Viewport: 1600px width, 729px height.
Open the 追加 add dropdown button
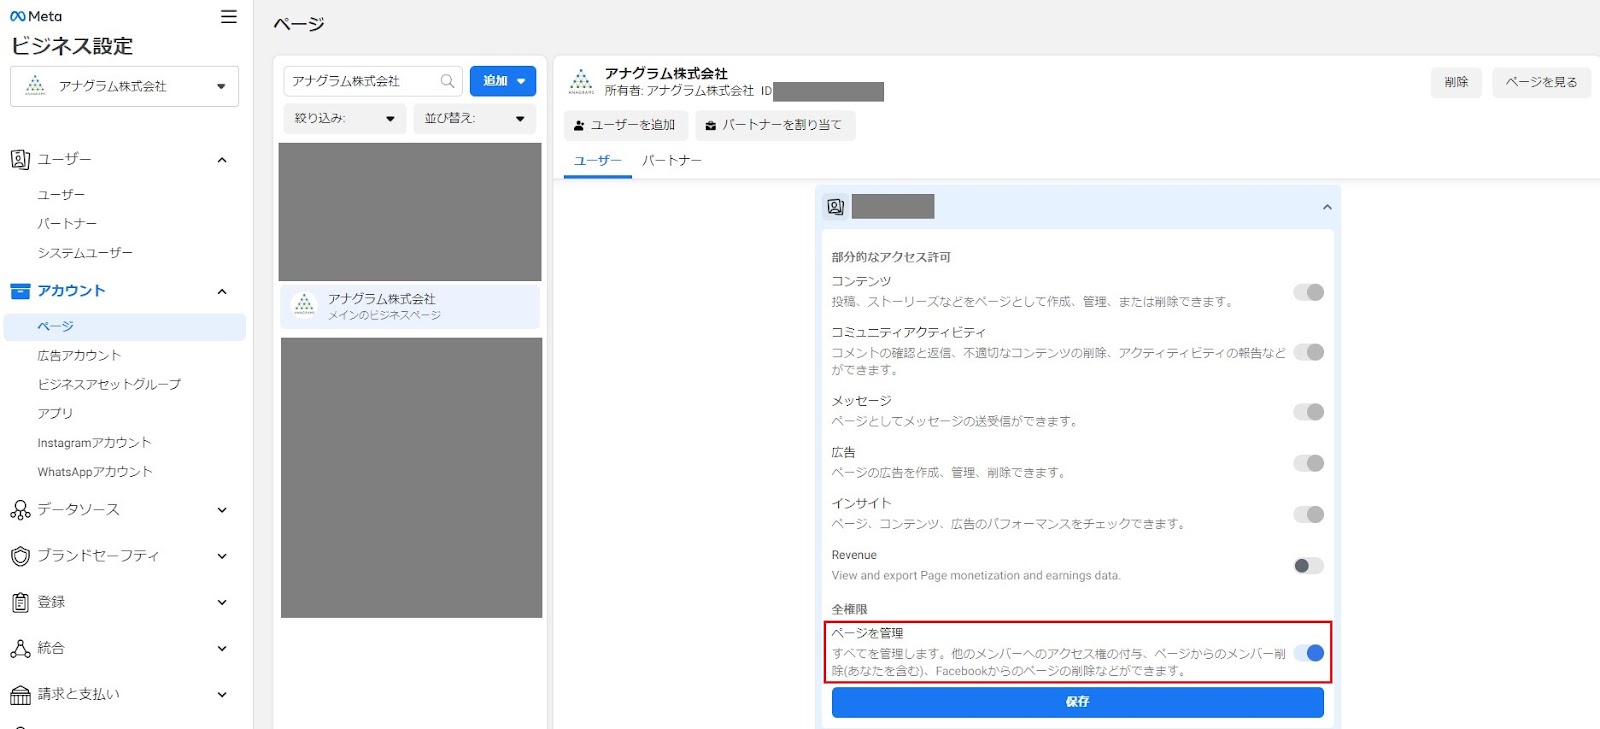[503, 81]
